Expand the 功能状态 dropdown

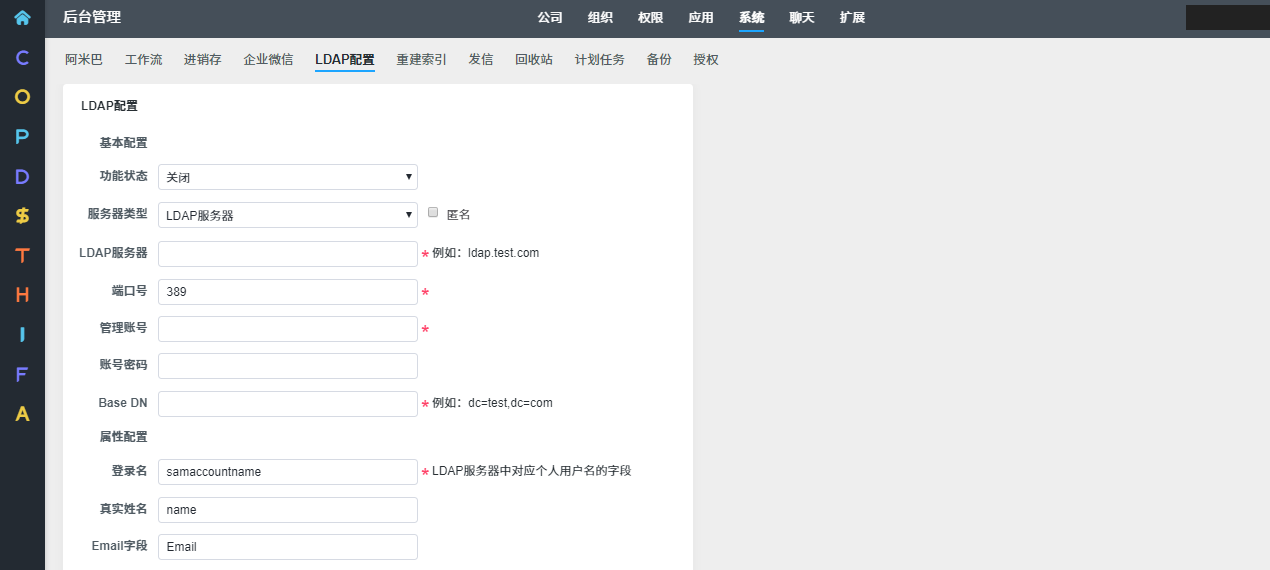tap(287, 177)
